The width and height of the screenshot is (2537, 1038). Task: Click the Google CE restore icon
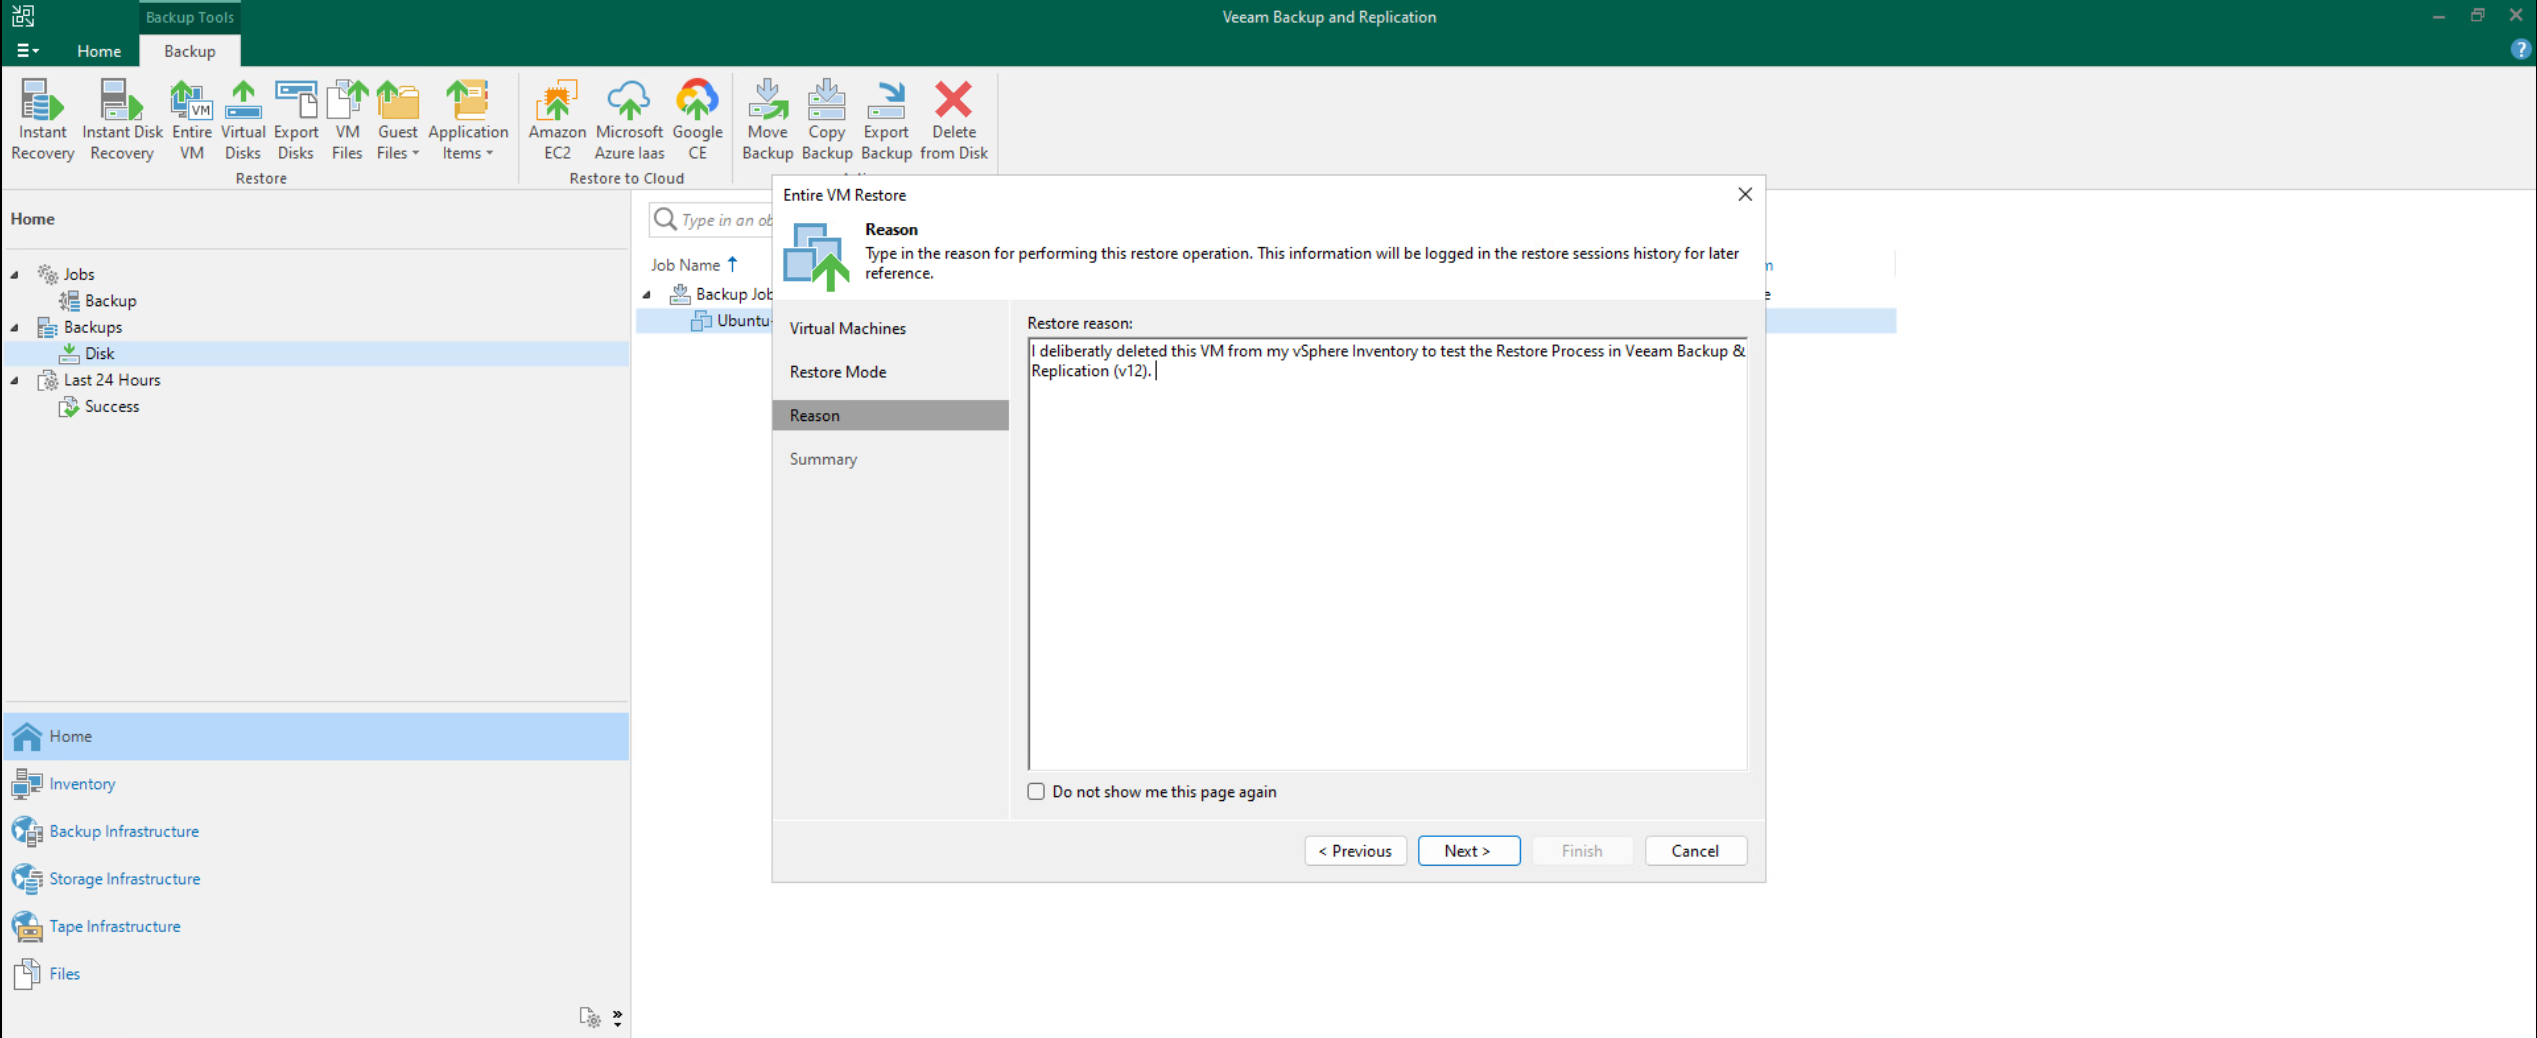click(x=697, y=120)
